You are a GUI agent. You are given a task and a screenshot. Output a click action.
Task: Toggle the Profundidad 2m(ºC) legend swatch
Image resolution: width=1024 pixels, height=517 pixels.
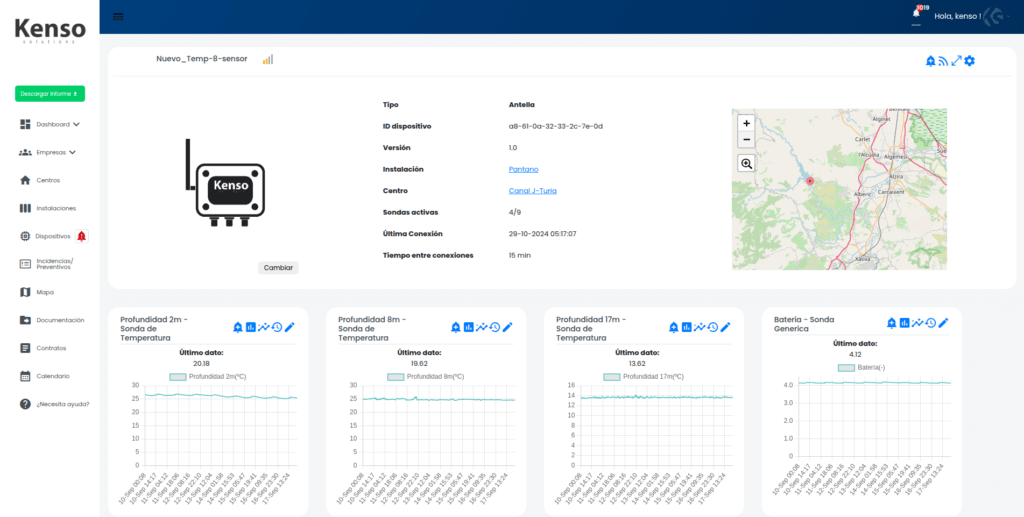(178, 377)
